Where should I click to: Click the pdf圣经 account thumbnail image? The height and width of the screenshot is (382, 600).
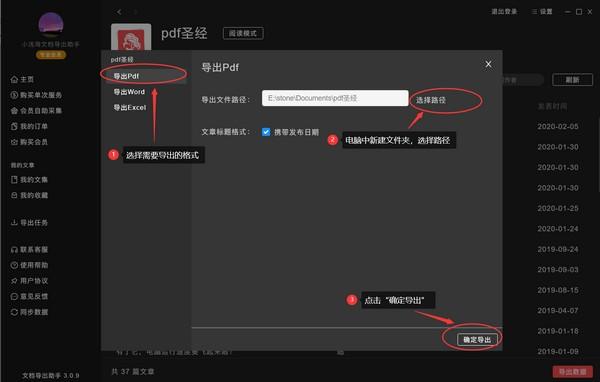(x=131, y=38)
